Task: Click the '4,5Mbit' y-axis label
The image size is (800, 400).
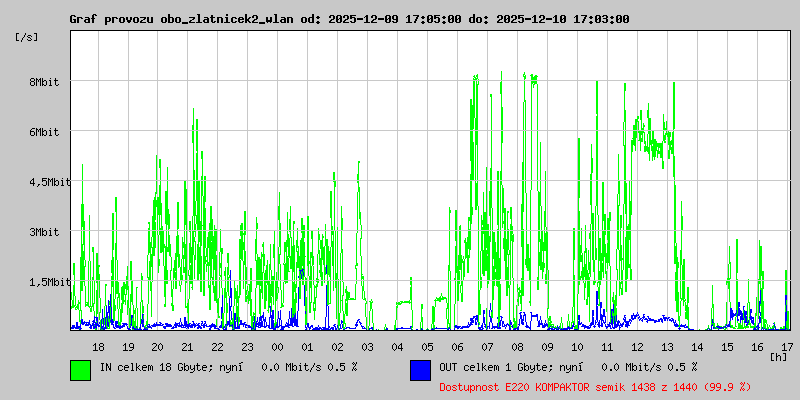Action: (50, 182)
